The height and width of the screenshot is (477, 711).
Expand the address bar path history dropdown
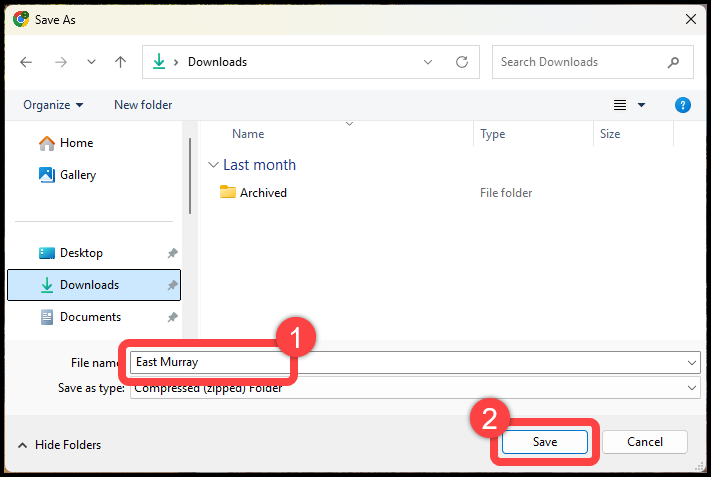click(x=429, y=62)
